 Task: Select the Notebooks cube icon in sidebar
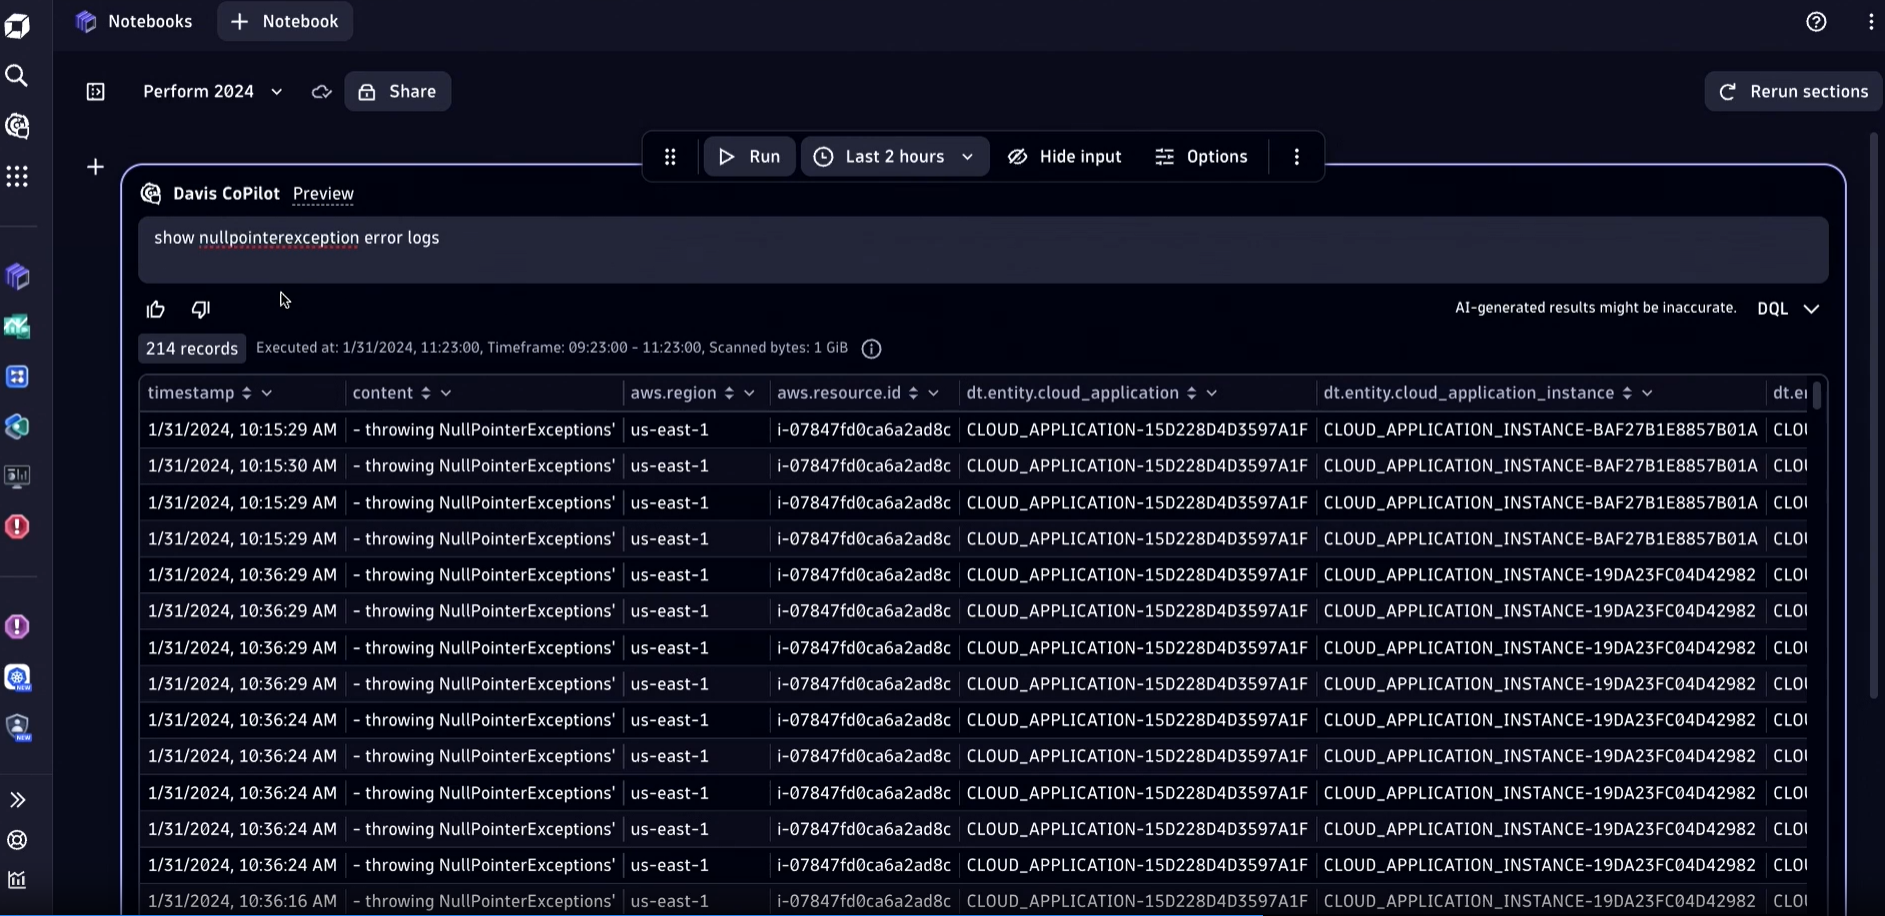17,277
